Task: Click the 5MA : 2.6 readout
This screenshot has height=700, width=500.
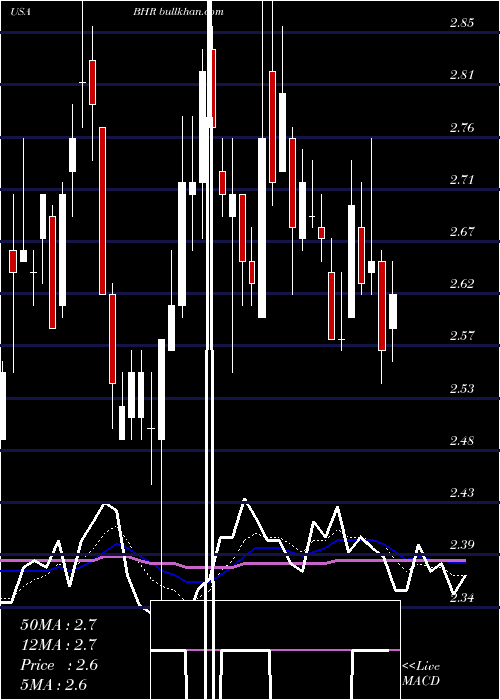Action: click(x=54, y=685)
